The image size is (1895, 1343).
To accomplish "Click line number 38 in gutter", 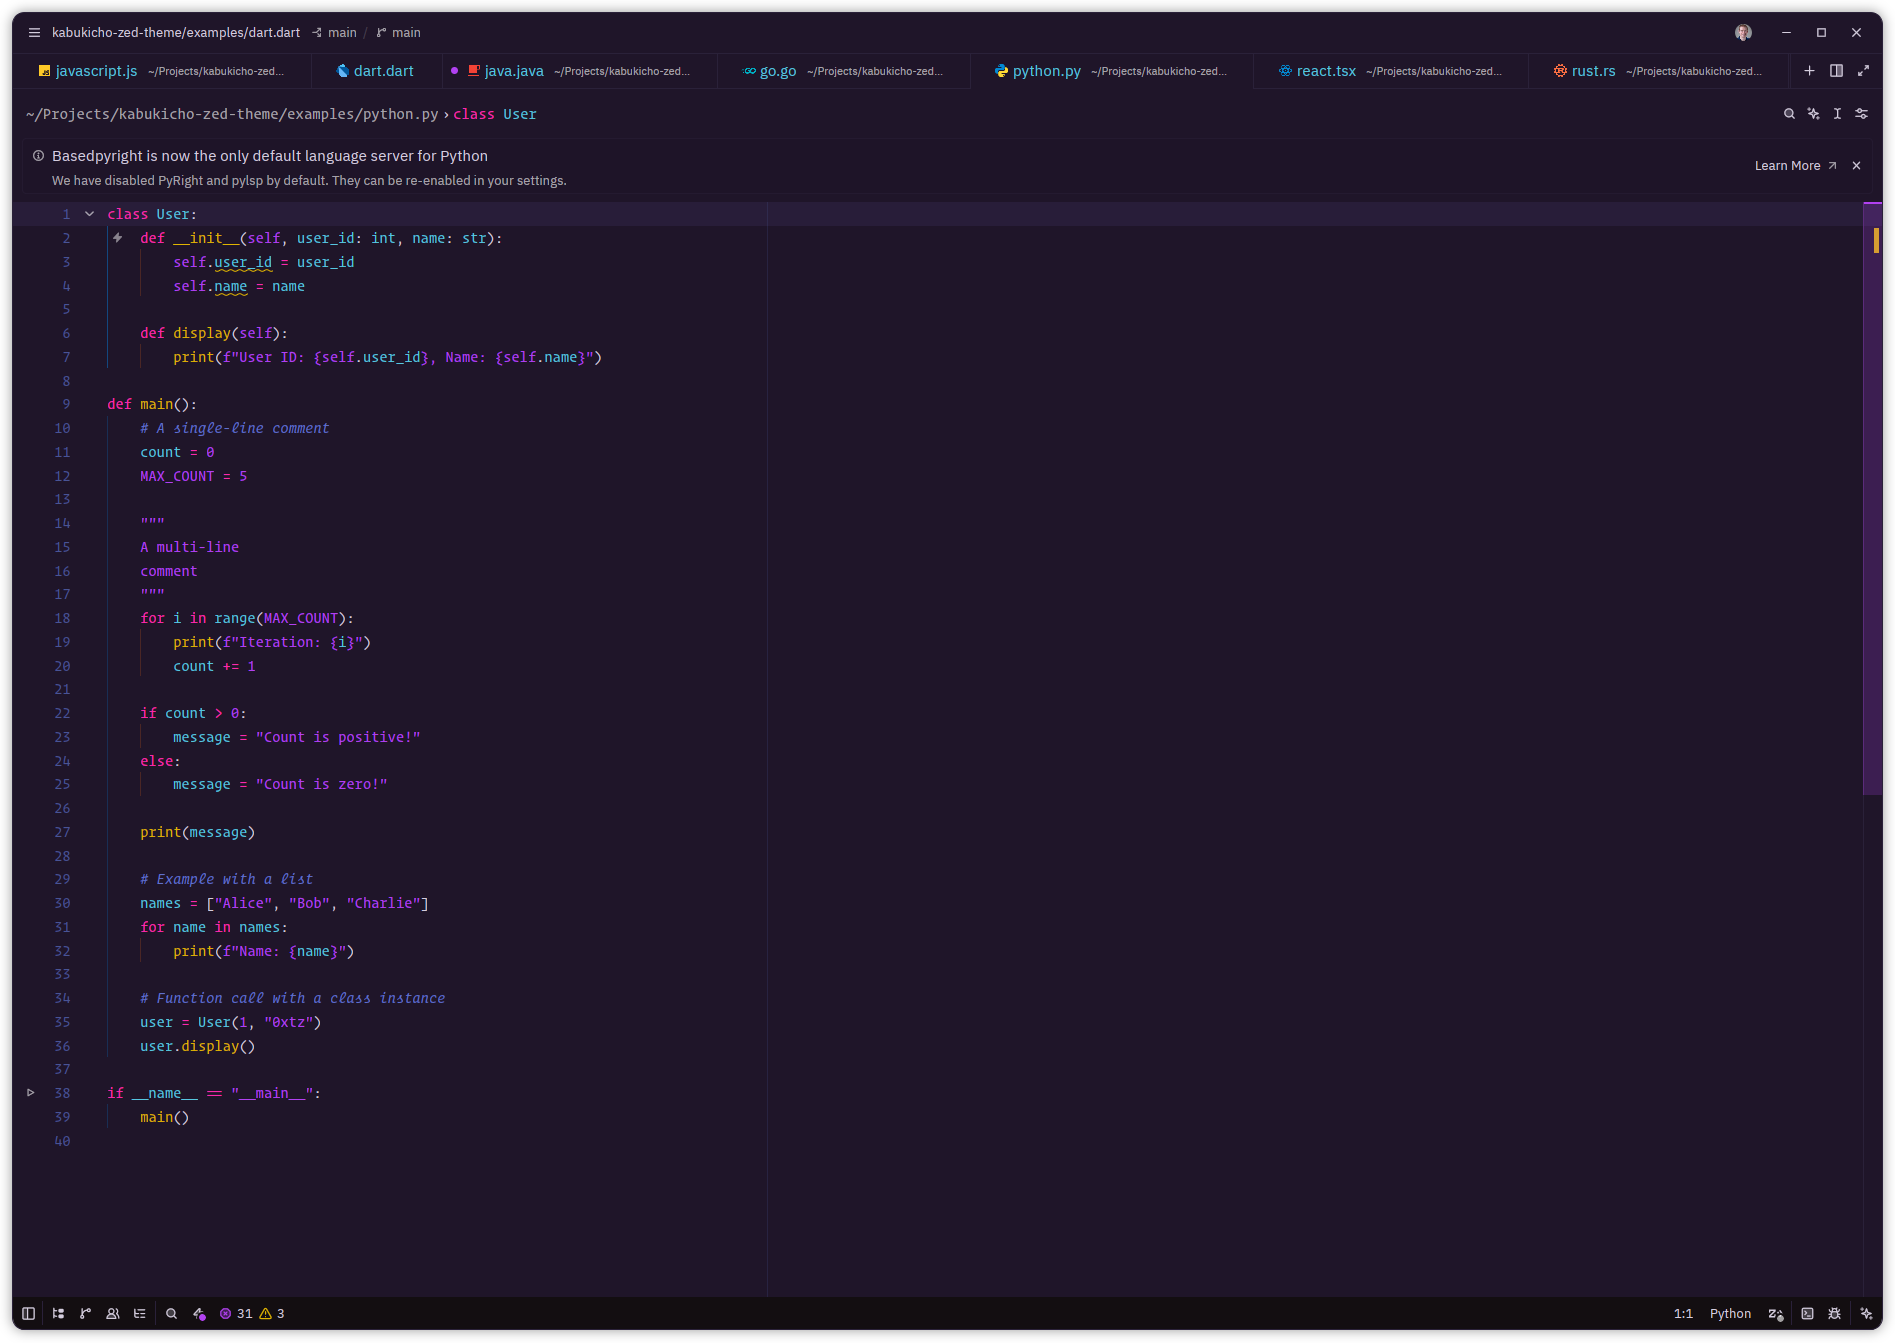I will click(x=62, y=1093).
